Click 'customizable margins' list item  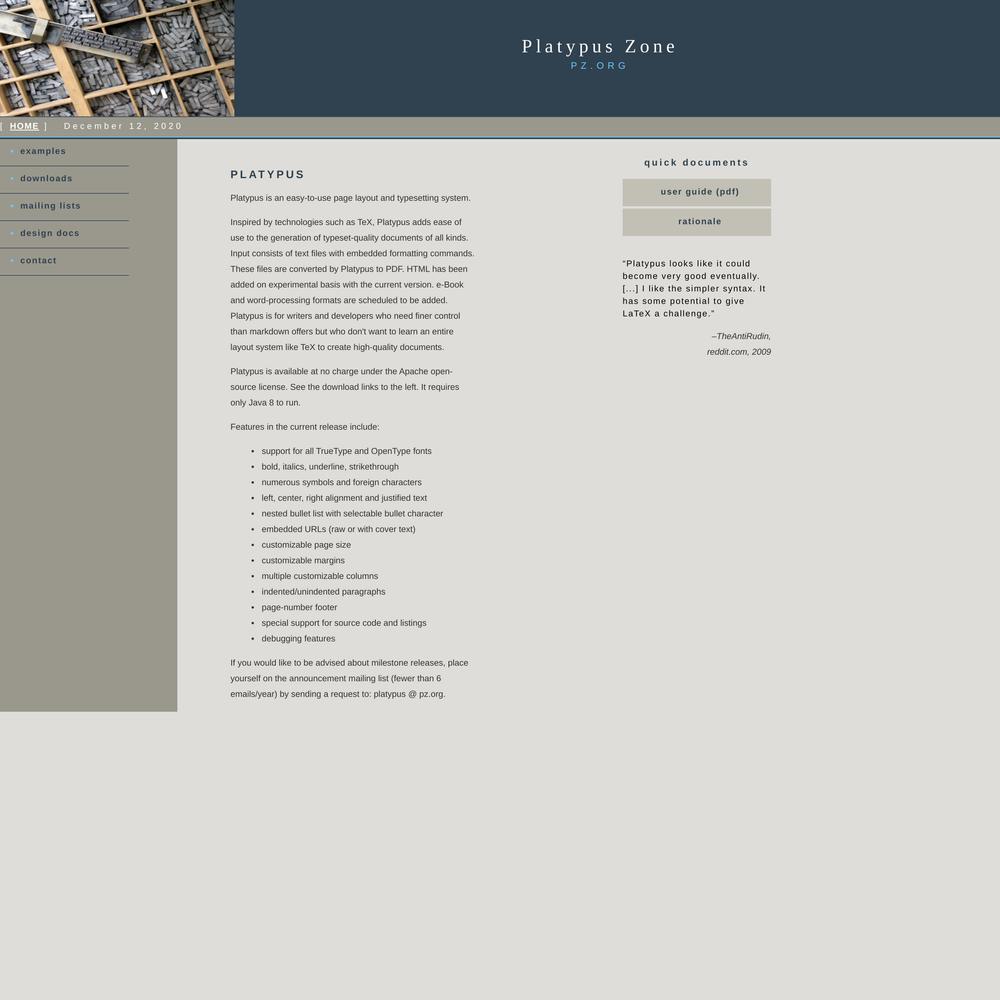(x=303, y=561)
